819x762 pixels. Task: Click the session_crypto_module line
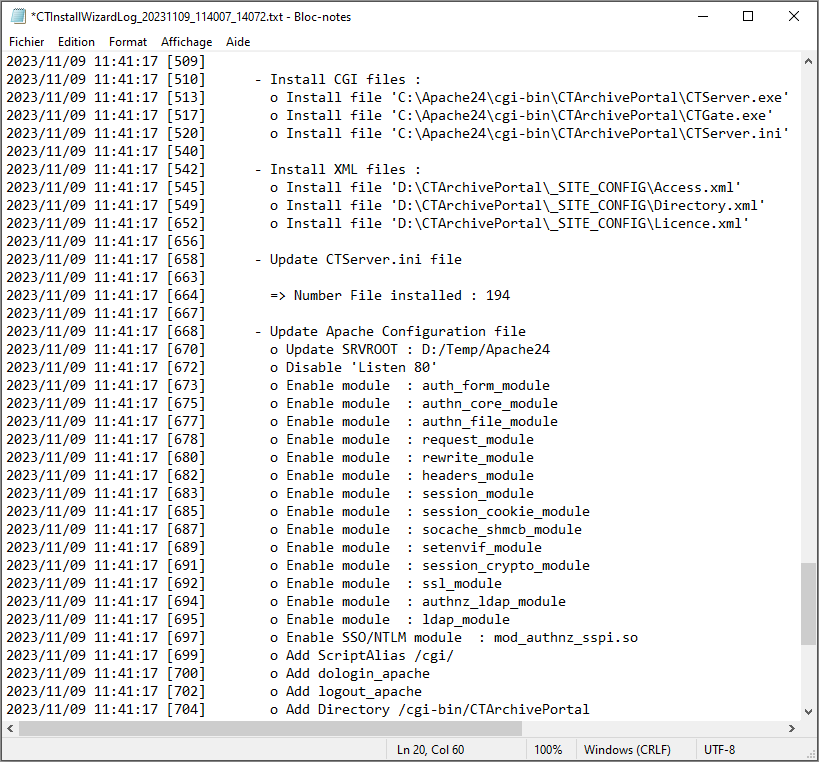point(430,566)
